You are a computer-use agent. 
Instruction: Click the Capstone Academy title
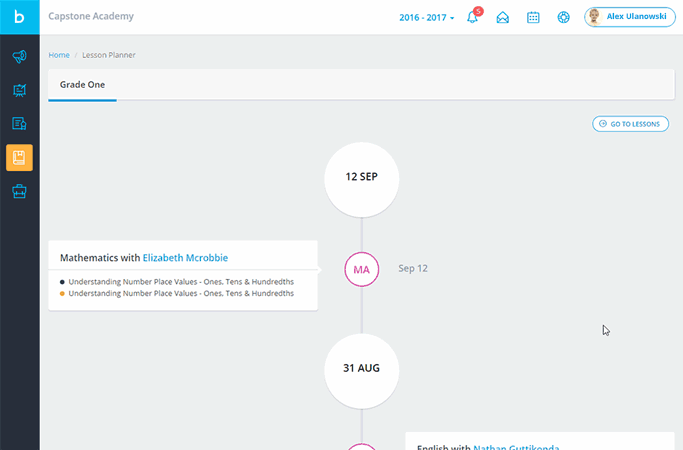point(91,16)
